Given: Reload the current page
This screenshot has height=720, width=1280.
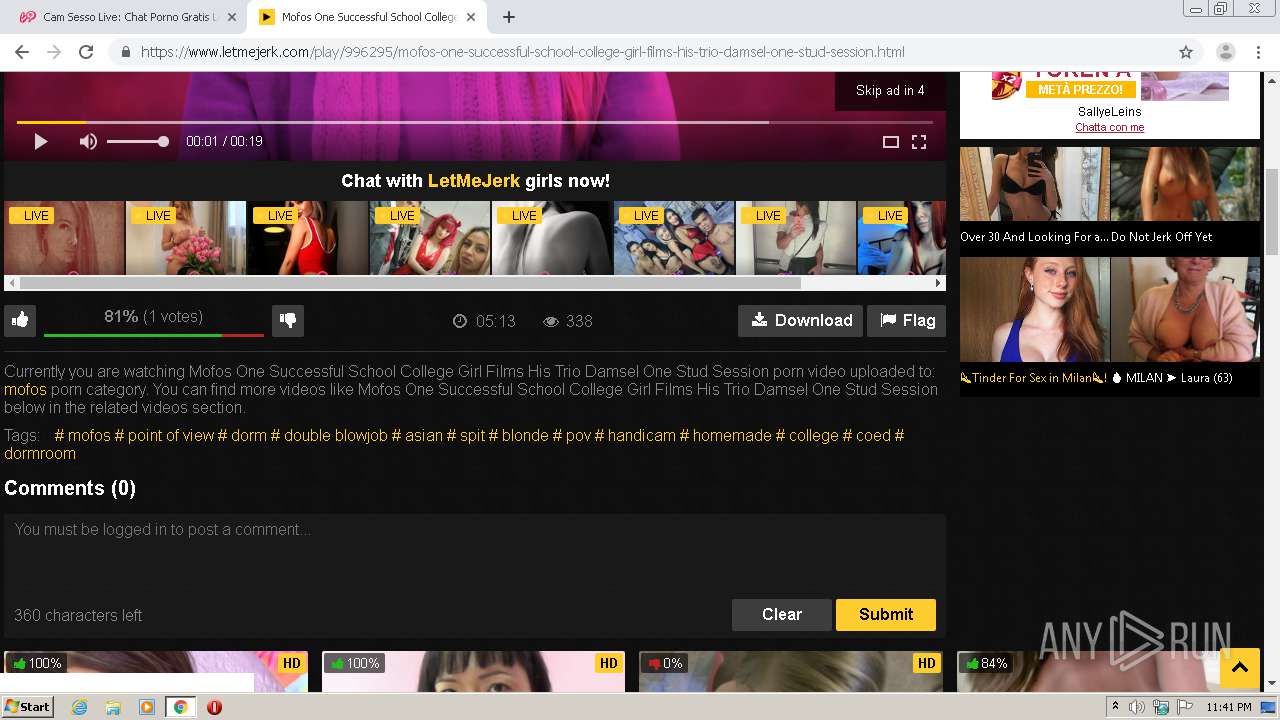Looking at the screenshot, I should point(86,52).
